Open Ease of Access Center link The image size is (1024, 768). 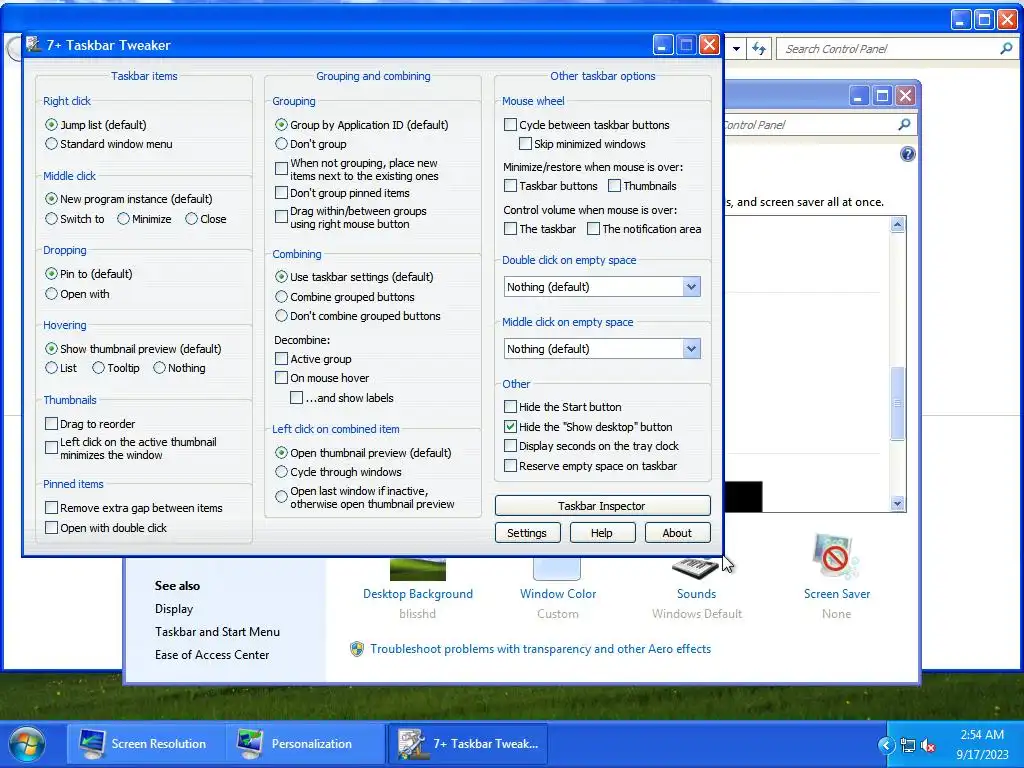(212, 654)
